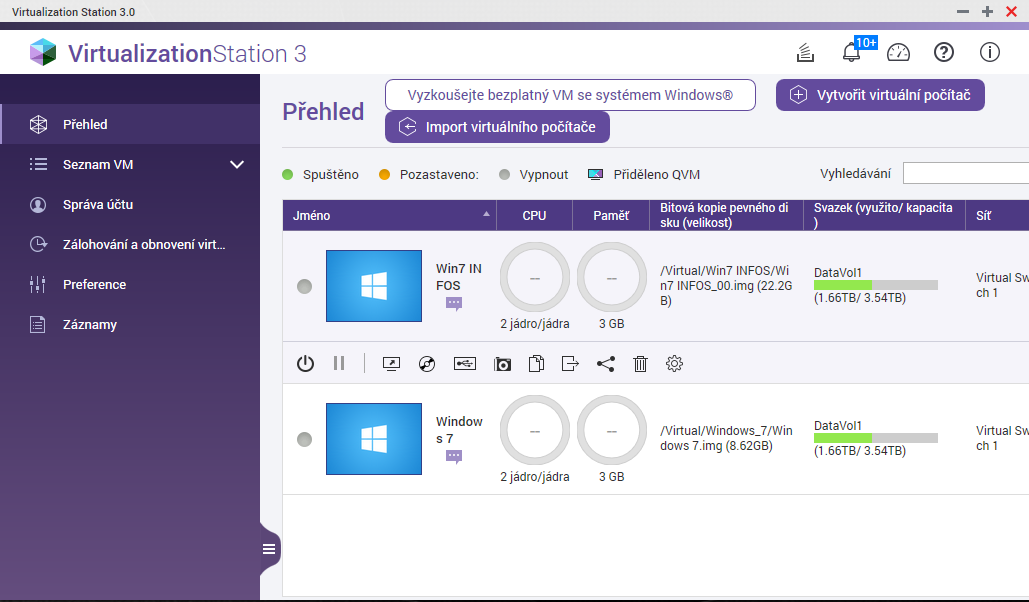1029x602 pixels.
Task: Click the Win7 INFOS status indicator
Action: tap(304, 286)
